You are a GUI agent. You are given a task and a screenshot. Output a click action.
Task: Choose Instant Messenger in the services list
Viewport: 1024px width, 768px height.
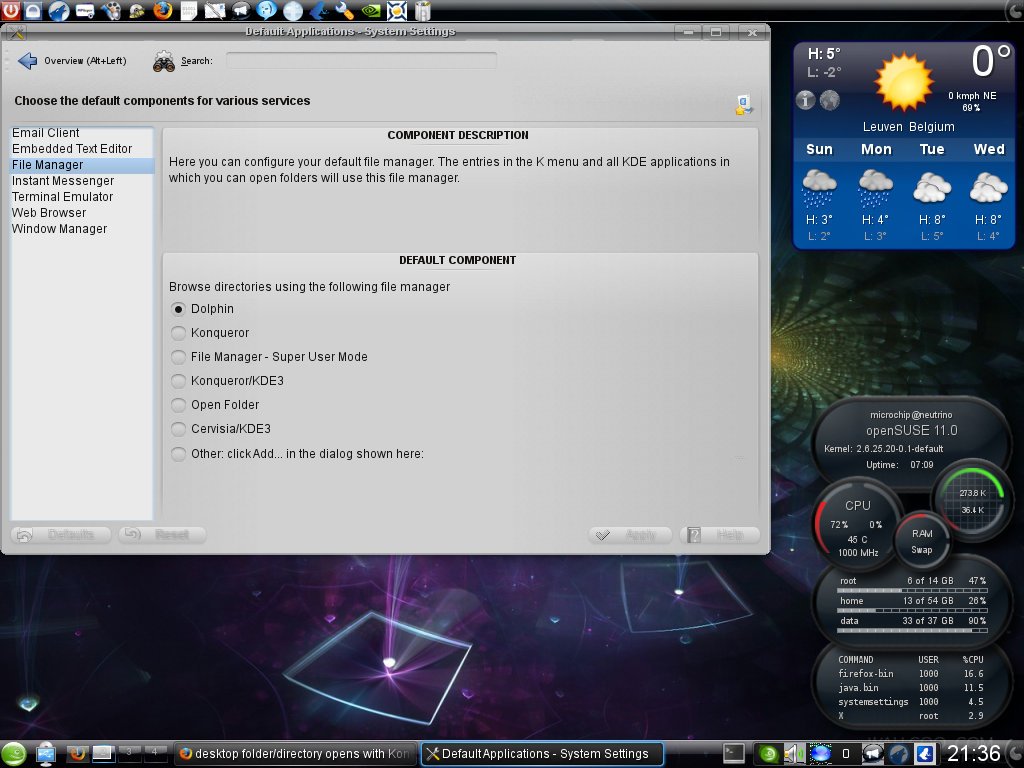click(x=82, y=181)
